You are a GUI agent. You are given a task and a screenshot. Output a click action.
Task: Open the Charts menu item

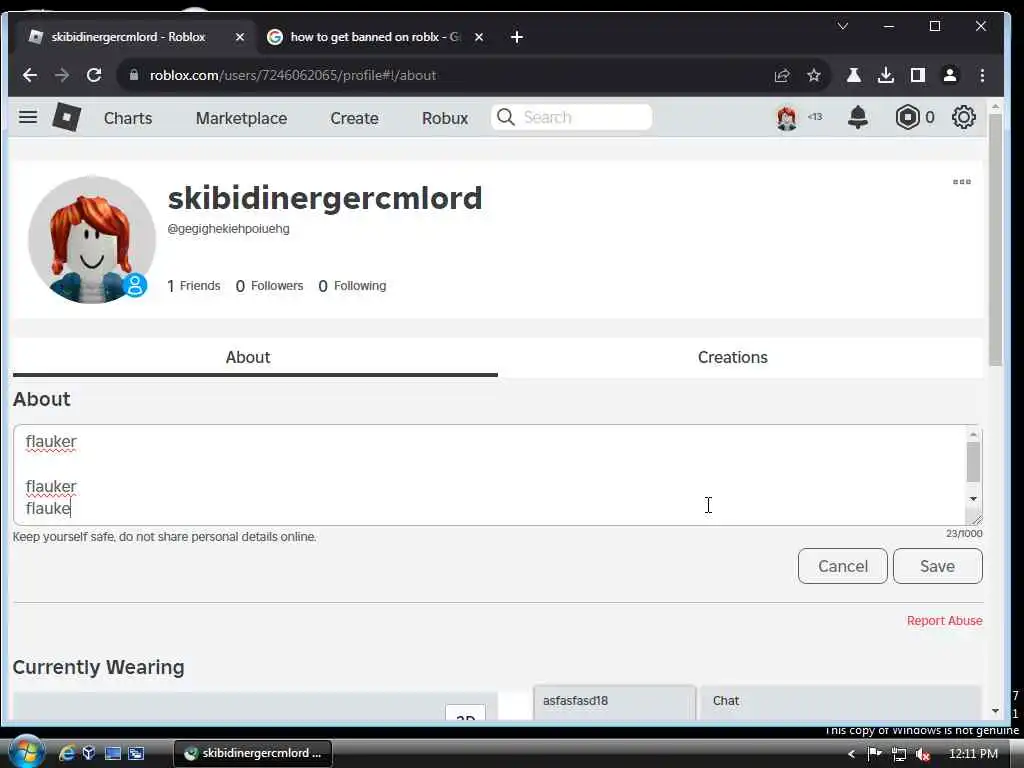(128, 118)
